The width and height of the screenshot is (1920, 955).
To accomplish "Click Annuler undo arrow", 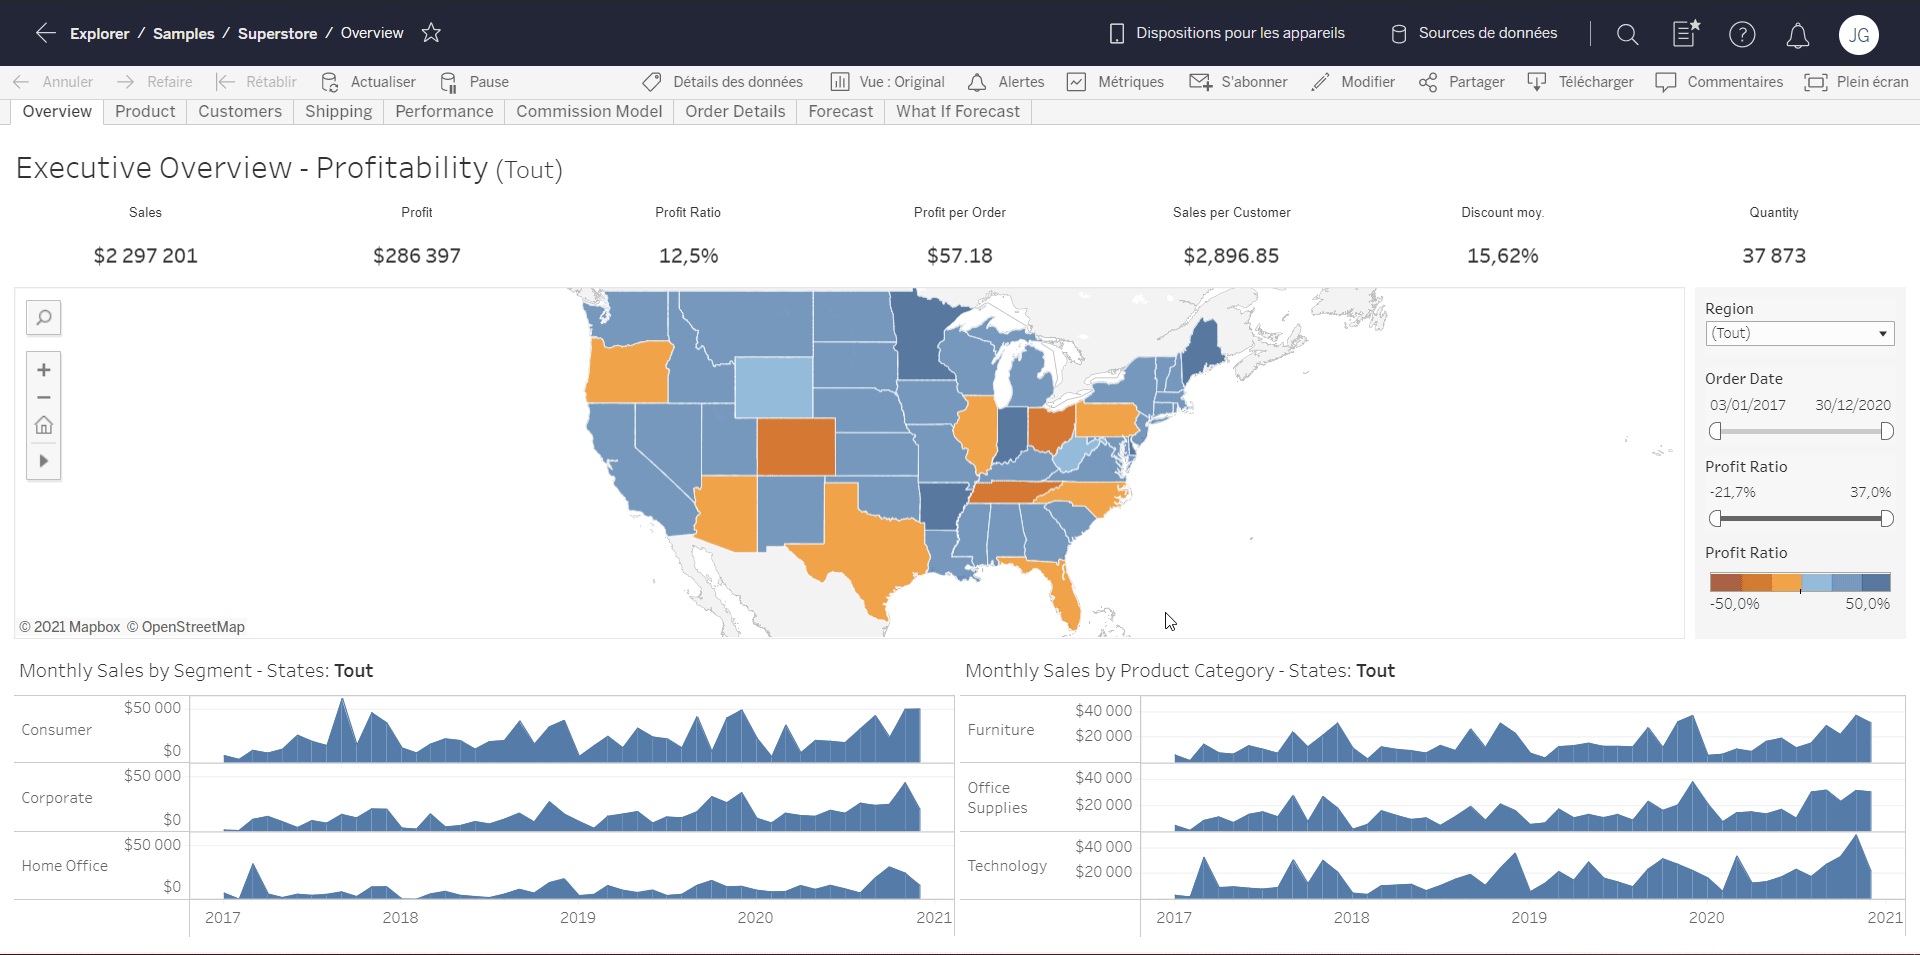I will (52, 82).
